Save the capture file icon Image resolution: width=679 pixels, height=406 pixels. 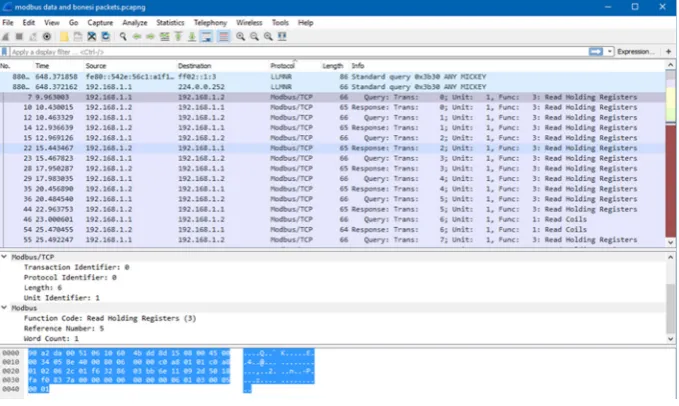coord(78,37)
